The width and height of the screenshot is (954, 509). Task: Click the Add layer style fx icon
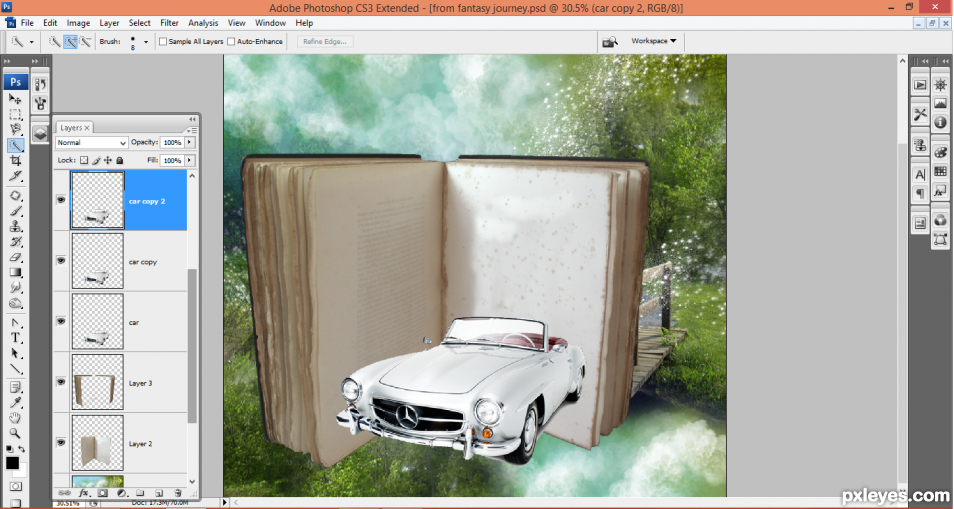[84, 493]
